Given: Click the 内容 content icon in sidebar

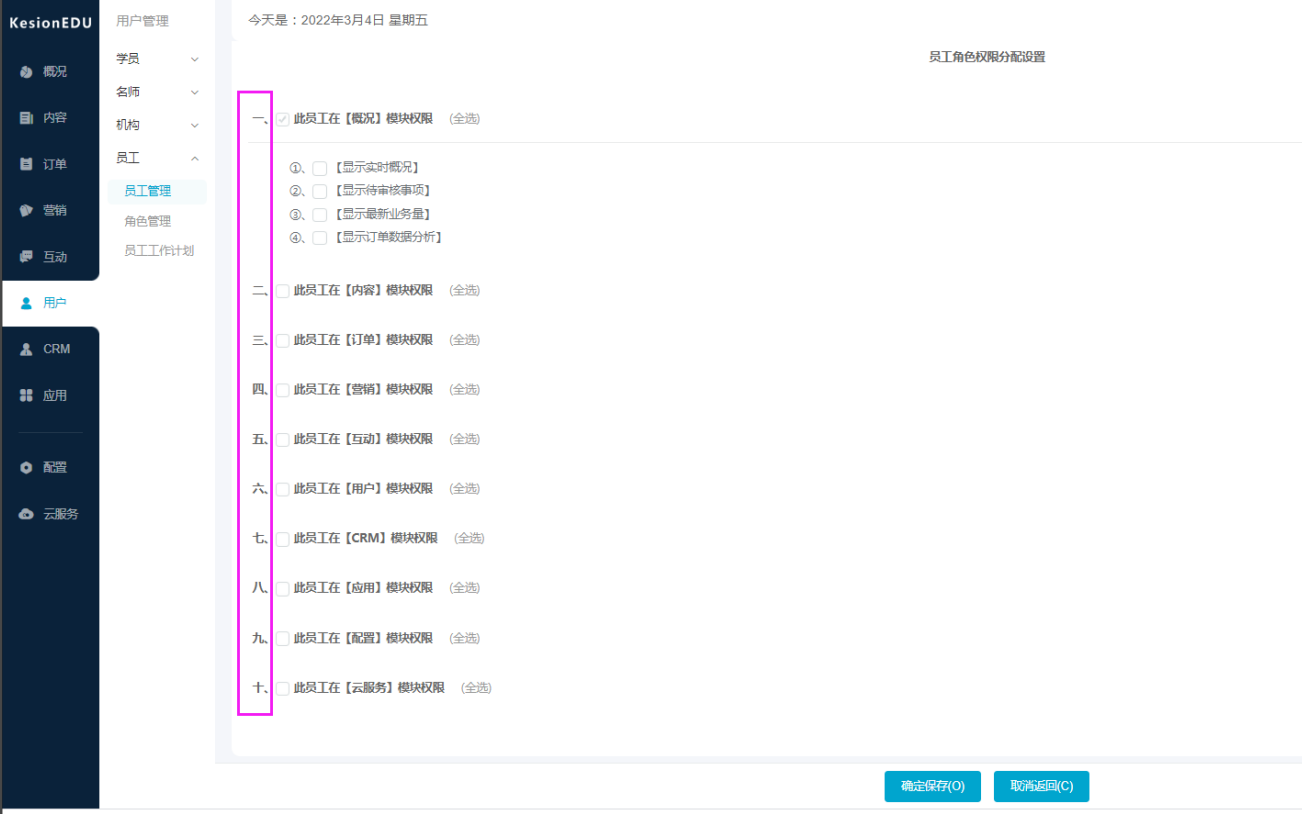Looking at the screenshot, I should click(26, 118).
